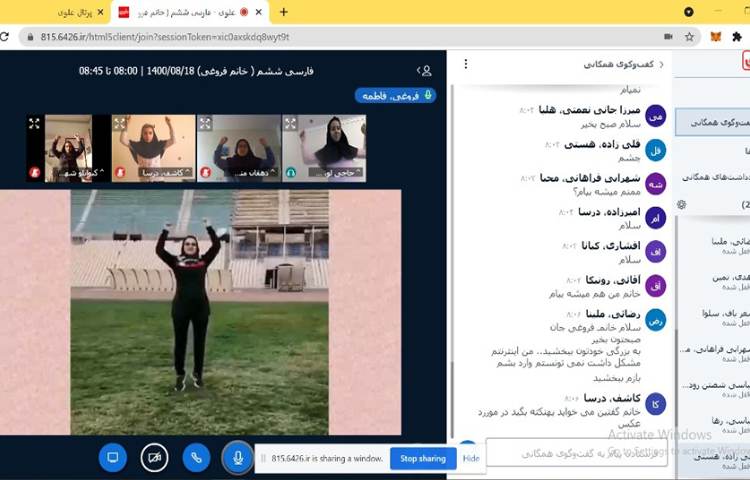
Task: Click listen-only headphone icon on حاجی لو webcam
Action: [x=291, y=172]
